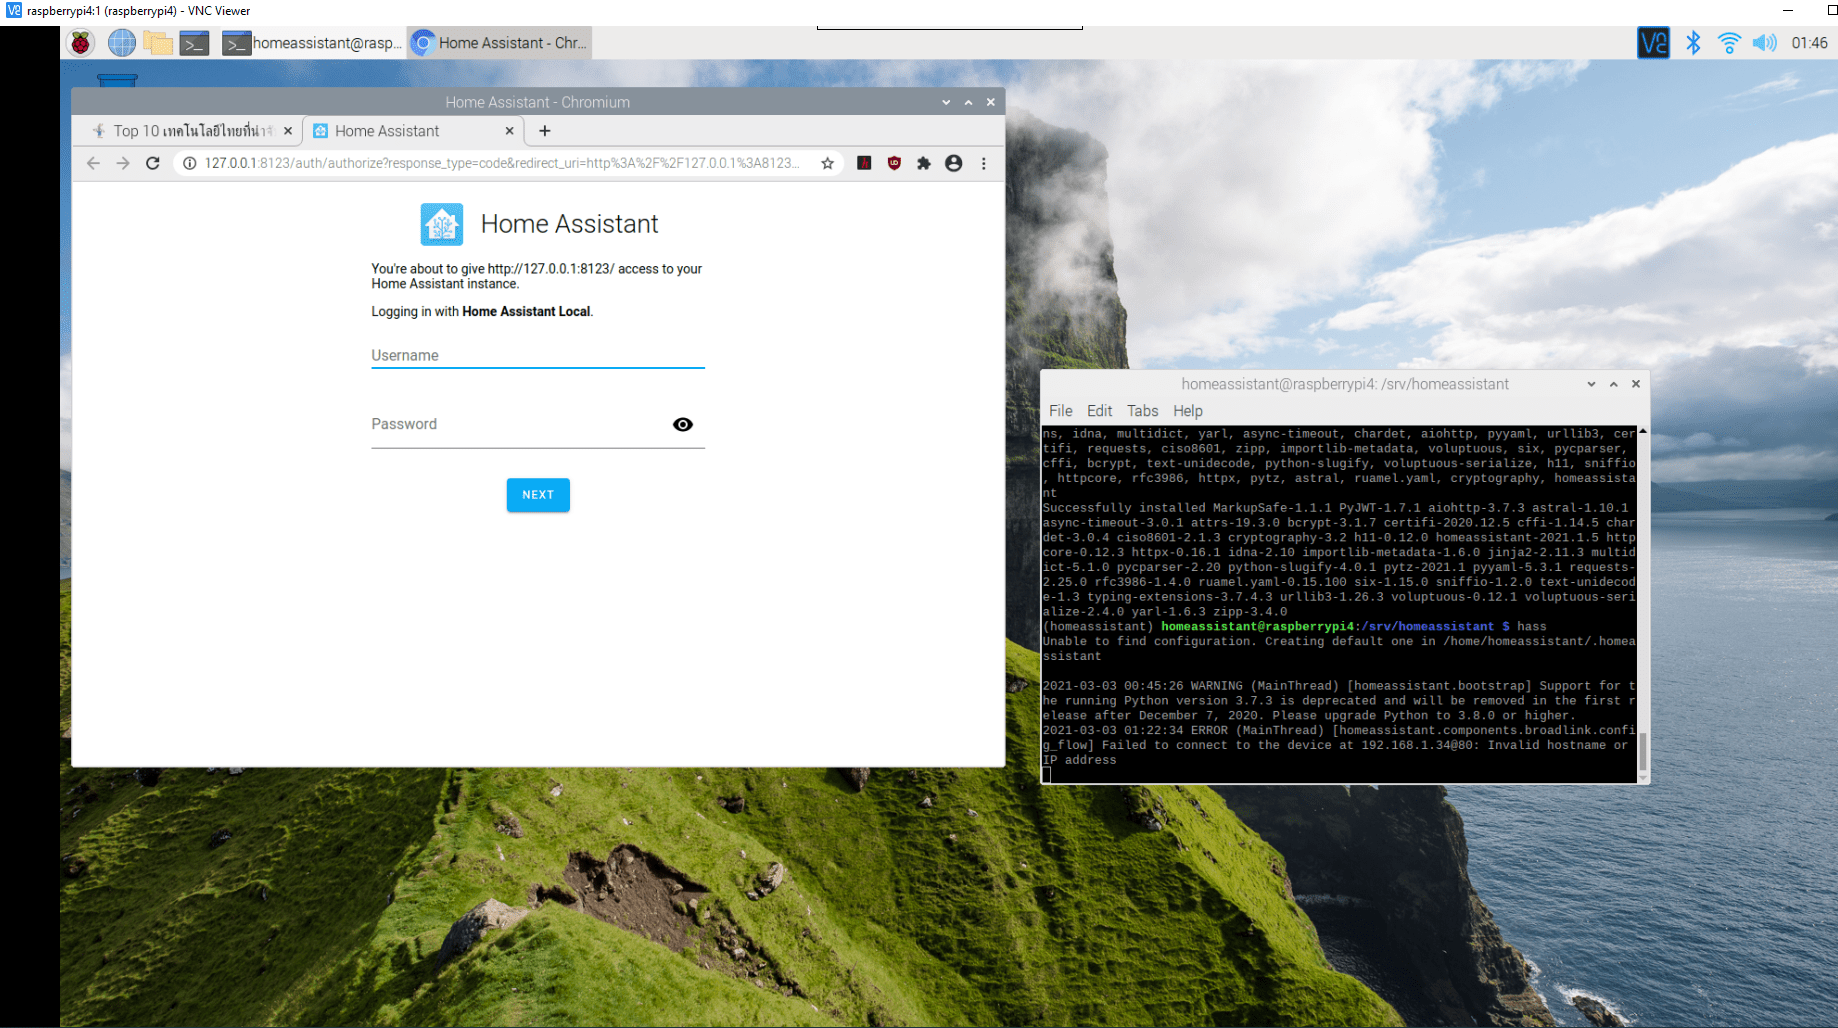Launch the Terminal launcher icon in taskbar
Screen dimensions: 1838x1028
coord(194,43)
